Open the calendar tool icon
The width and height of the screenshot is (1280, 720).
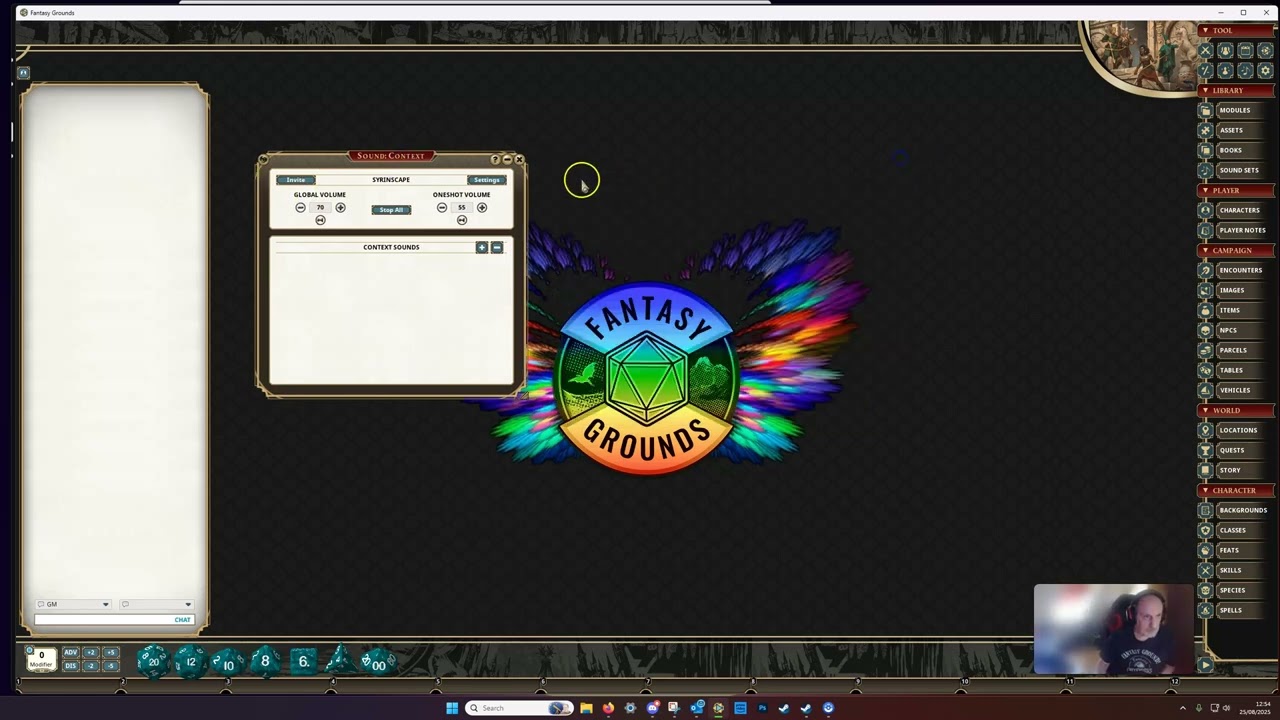click(x=1245, y=51)
